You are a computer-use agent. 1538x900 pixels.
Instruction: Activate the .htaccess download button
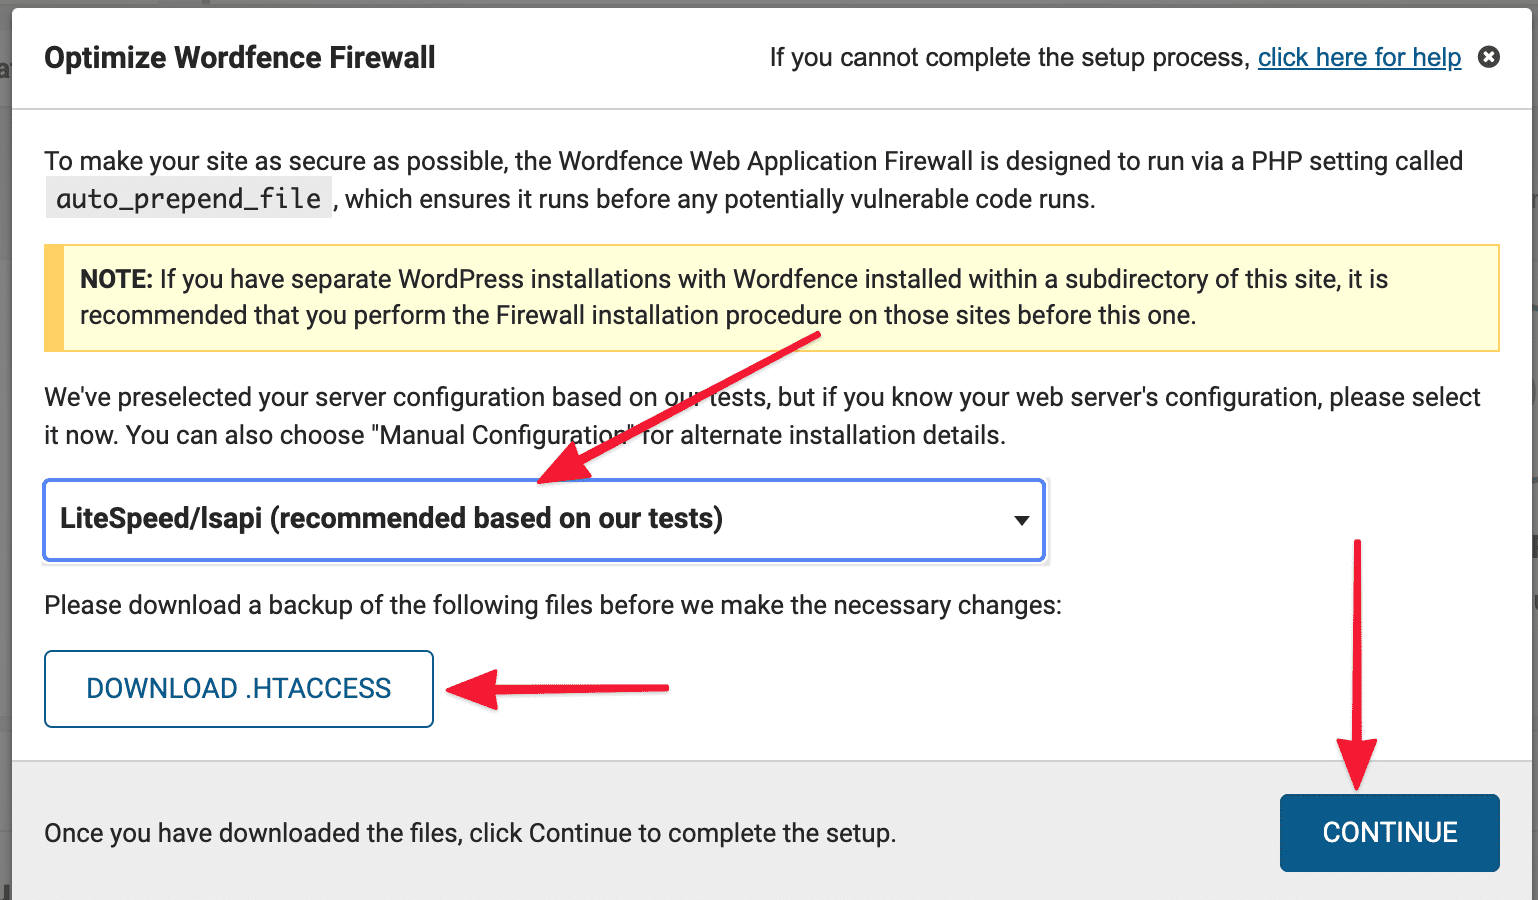click(x=238, y=688)
